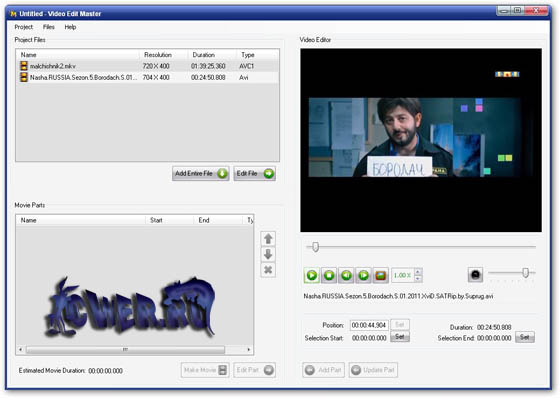Set Selection Start with its Set button
This screenshot has height=398, width=560.
coord(400,337)
